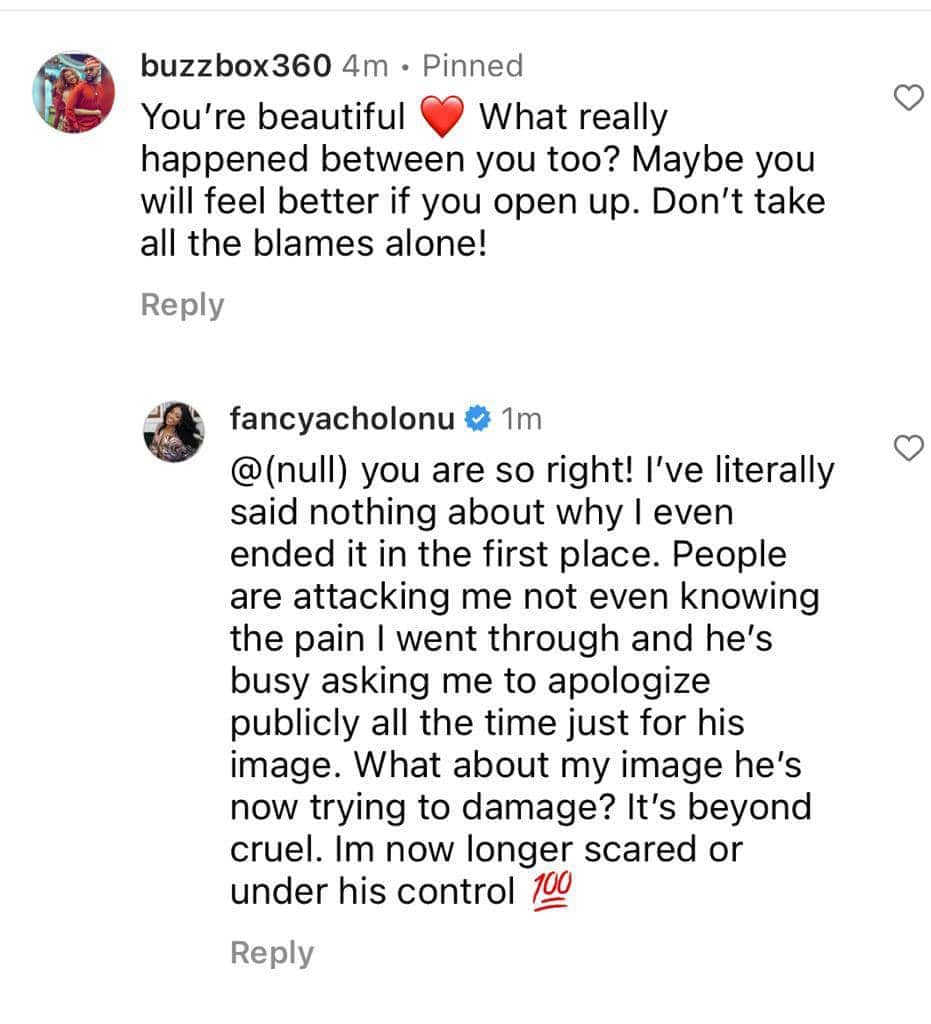Click the "You're beautiful" comment text
931x1024 pixels.
[272, 118]
